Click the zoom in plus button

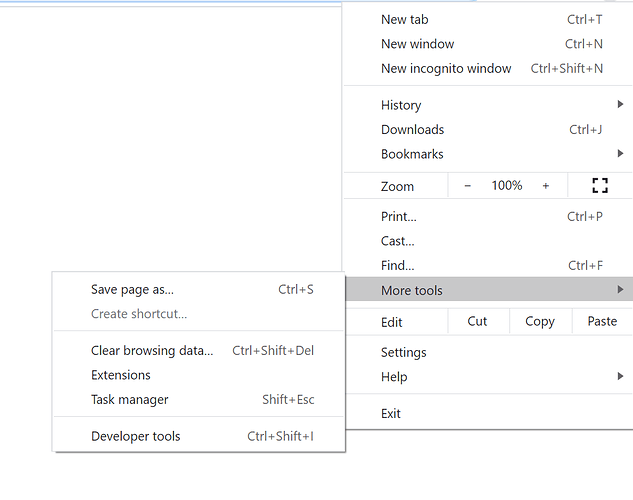[545, 186]
